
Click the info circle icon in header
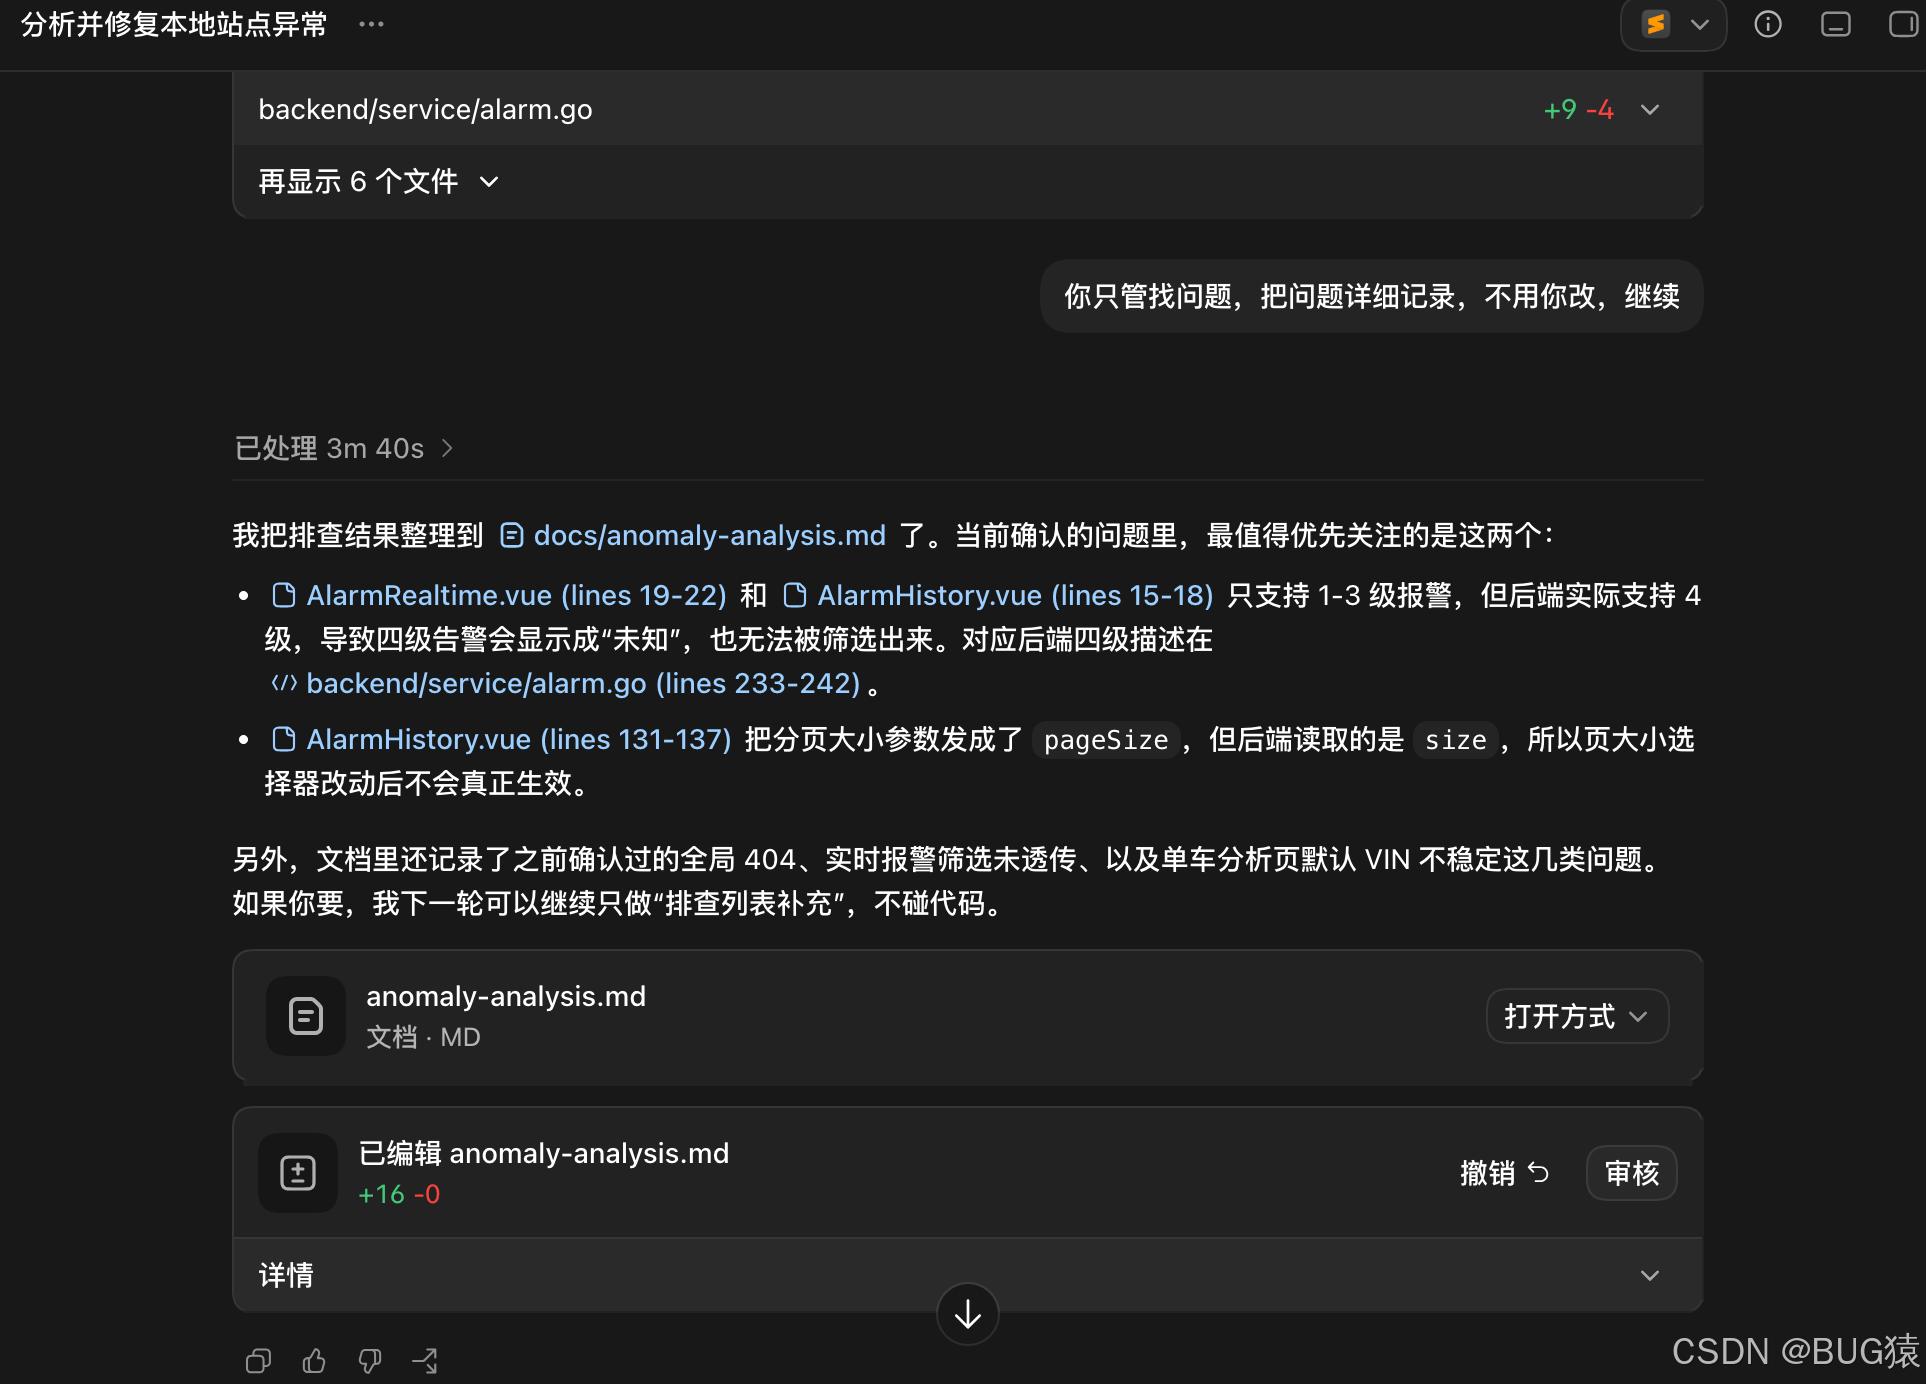pyautogui.click(x=1768, y=24)
